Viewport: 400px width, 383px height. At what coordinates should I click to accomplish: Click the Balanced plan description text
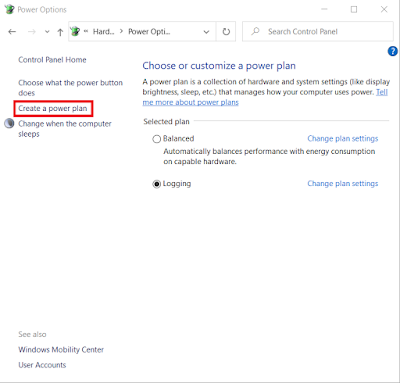[269, 156]
